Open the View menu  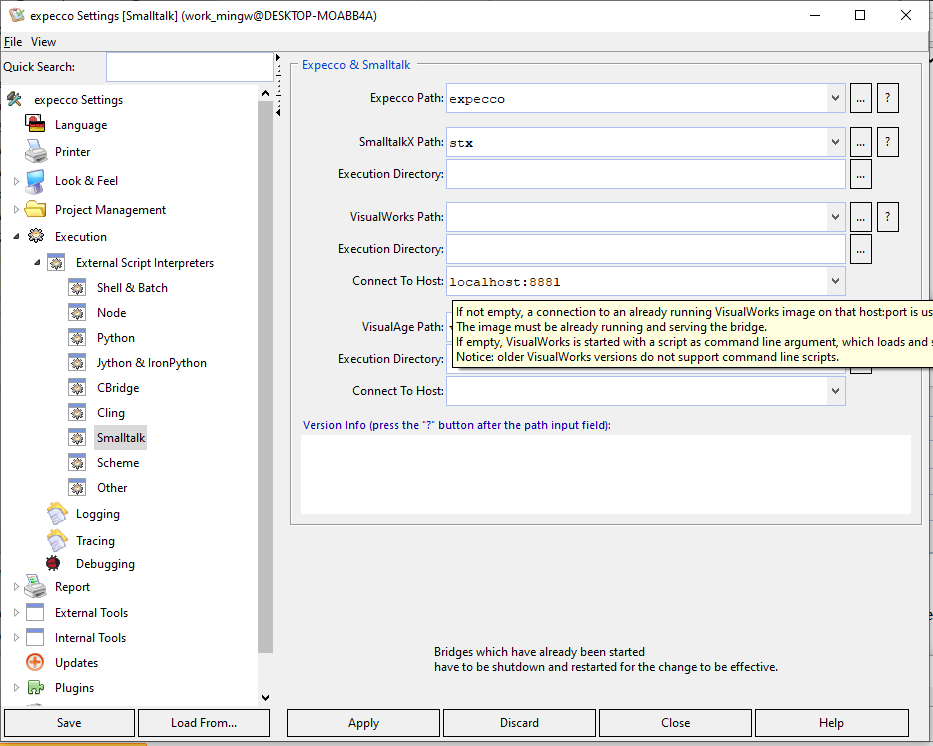point(43,42)
